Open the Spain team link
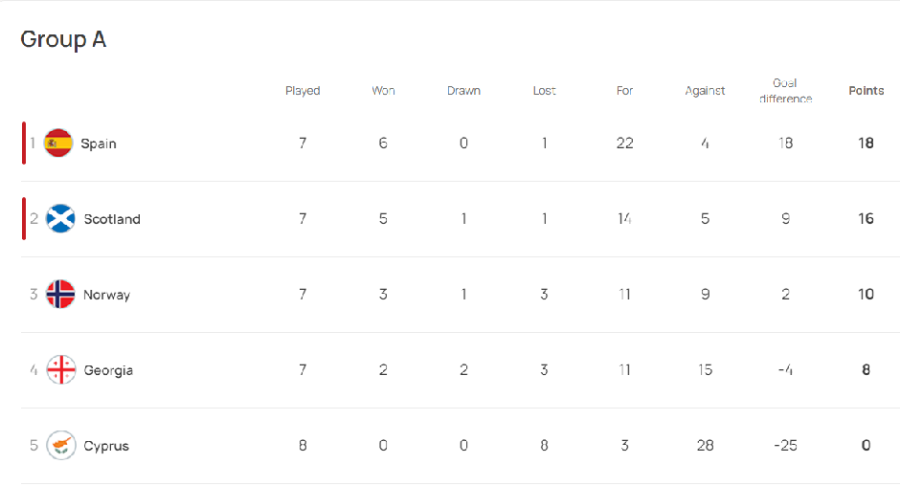 click(98, 143)
